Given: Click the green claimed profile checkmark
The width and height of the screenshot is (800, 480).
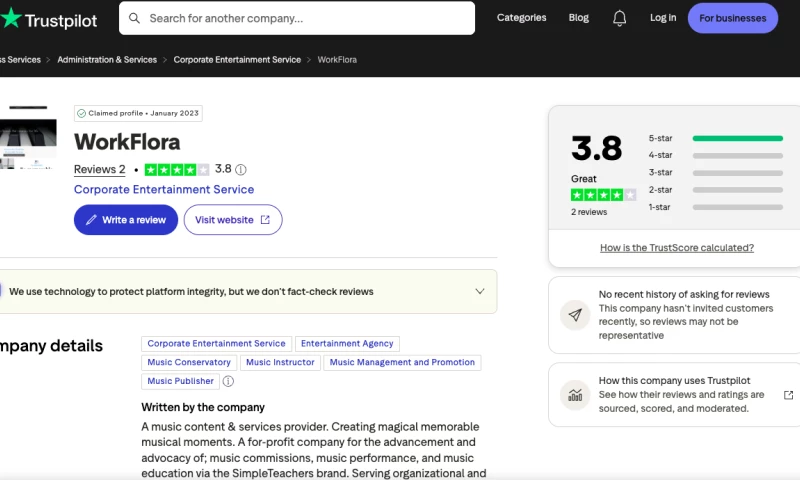Looking at the screenshot, I should (x=81, y=113).
